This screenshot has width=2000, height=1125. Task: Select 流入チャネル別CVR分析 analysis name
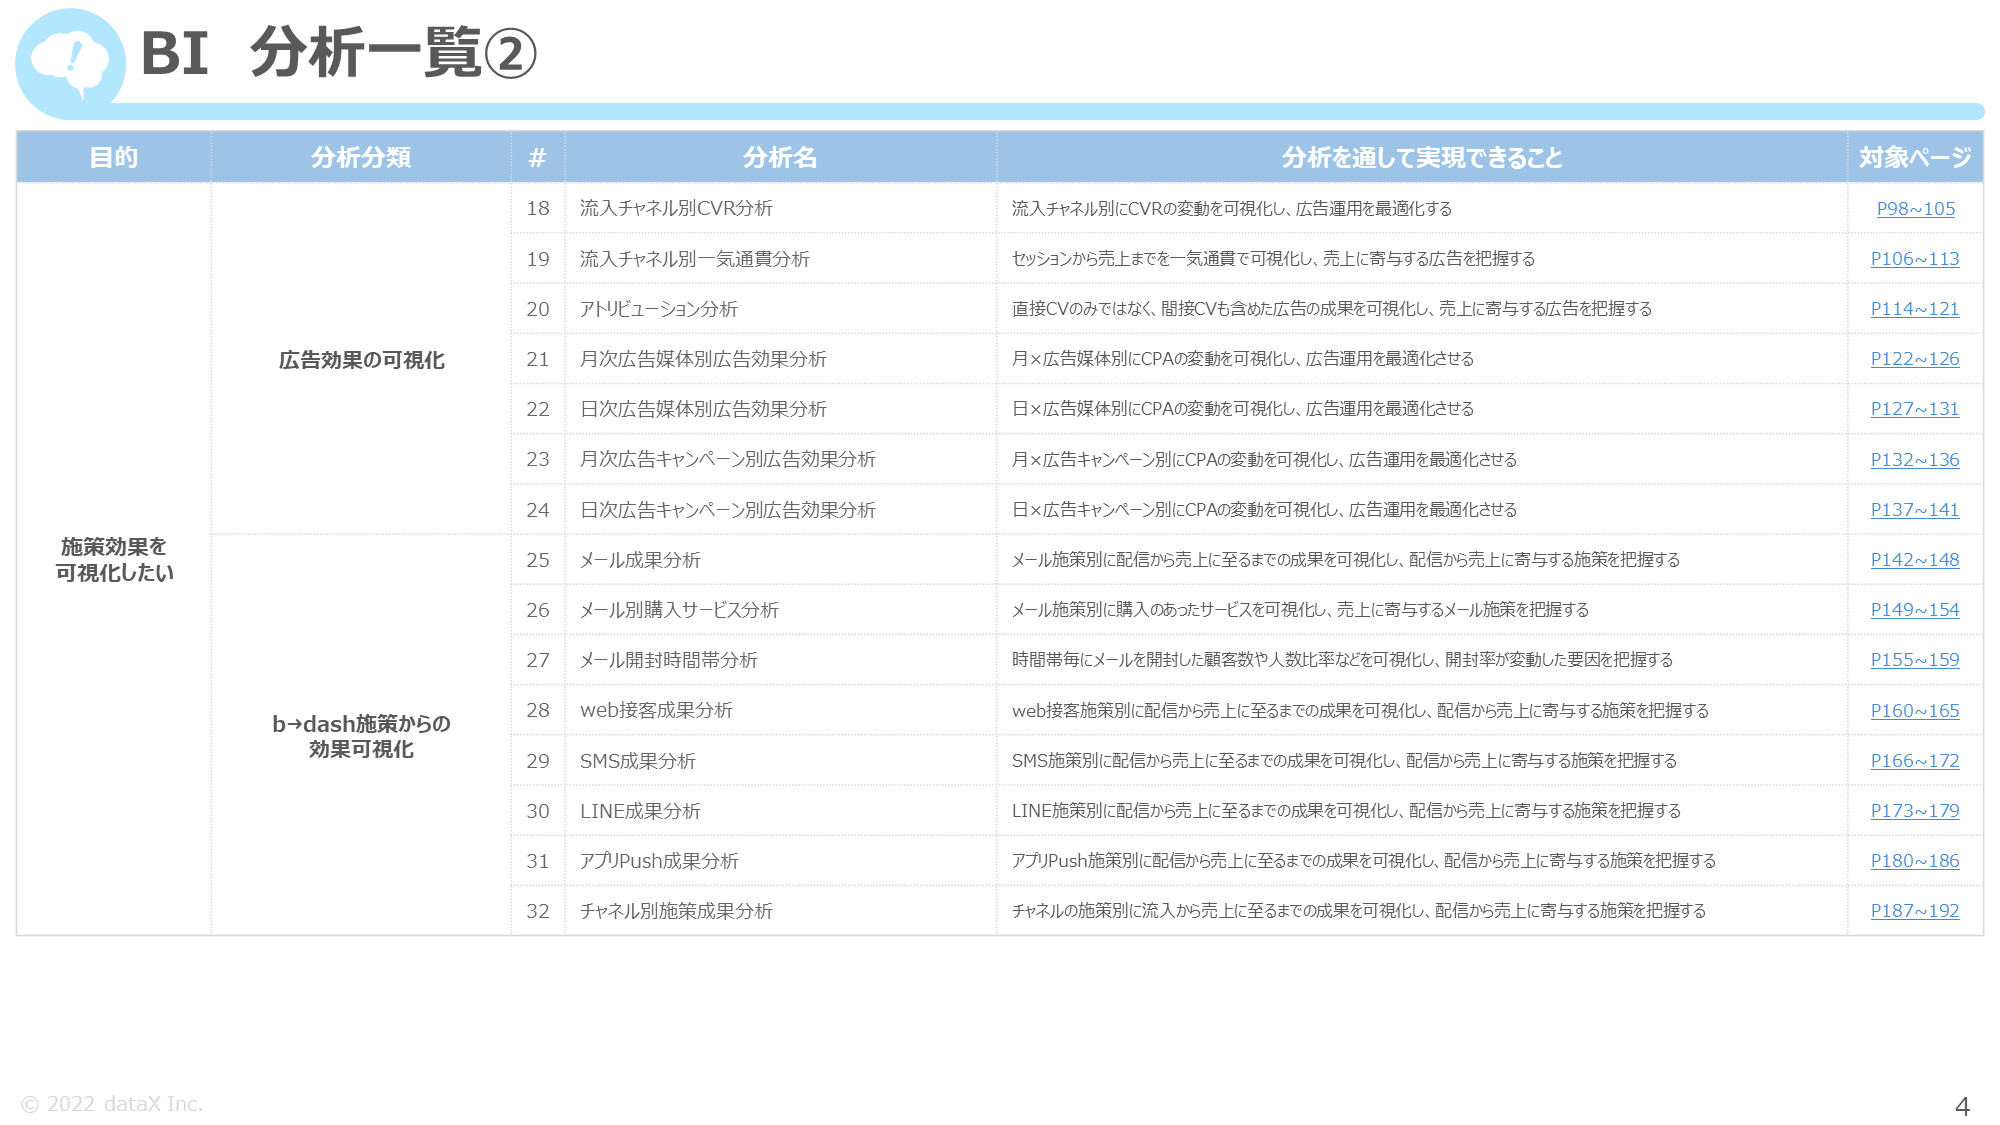[x=676, y=209]
